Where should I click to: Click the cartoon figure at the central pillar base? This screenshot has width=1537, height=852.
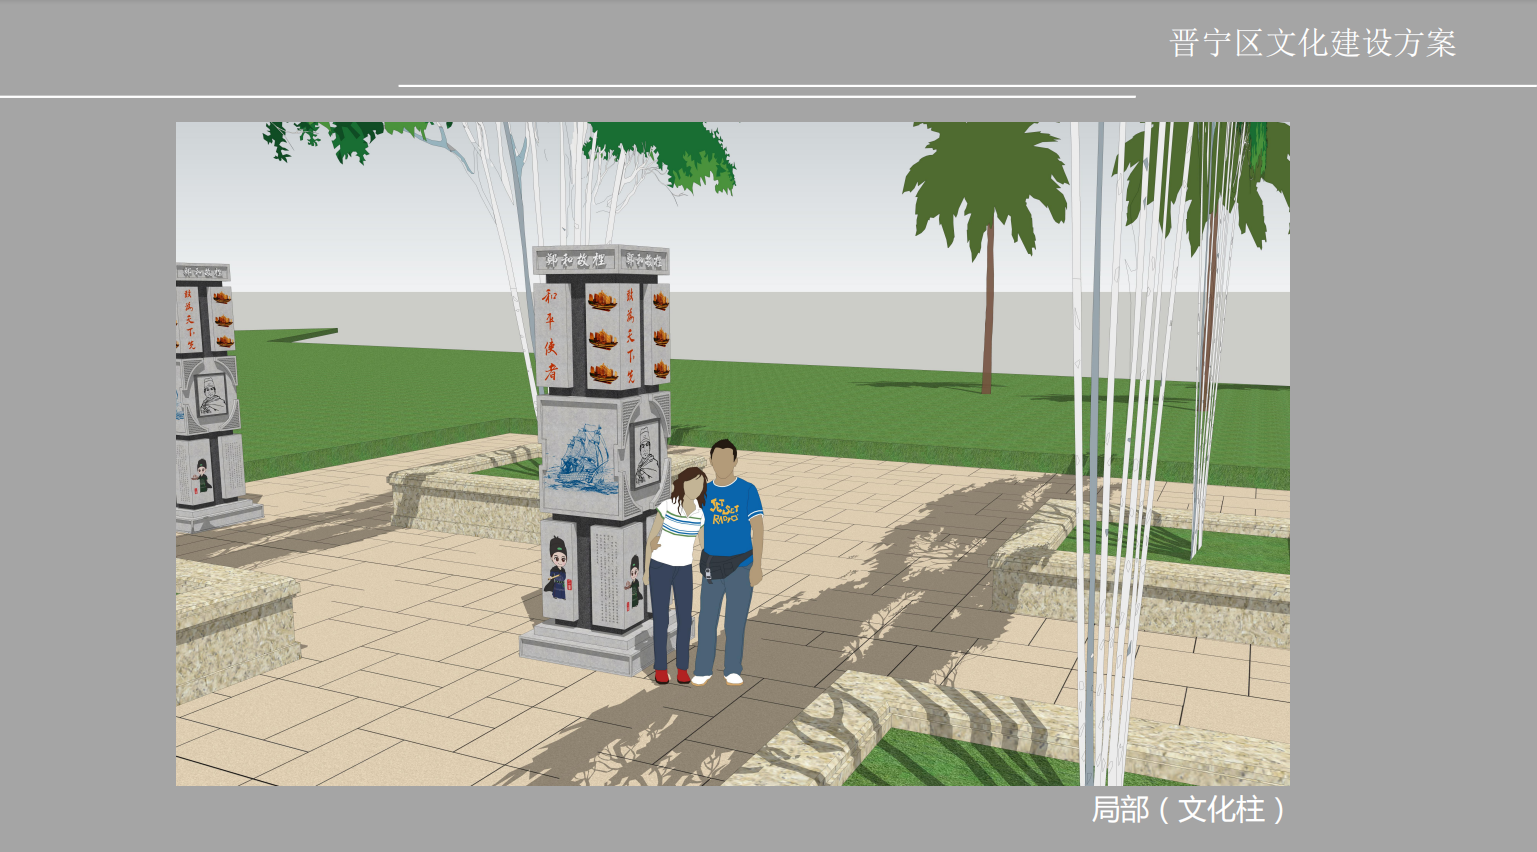coord(558,570)
